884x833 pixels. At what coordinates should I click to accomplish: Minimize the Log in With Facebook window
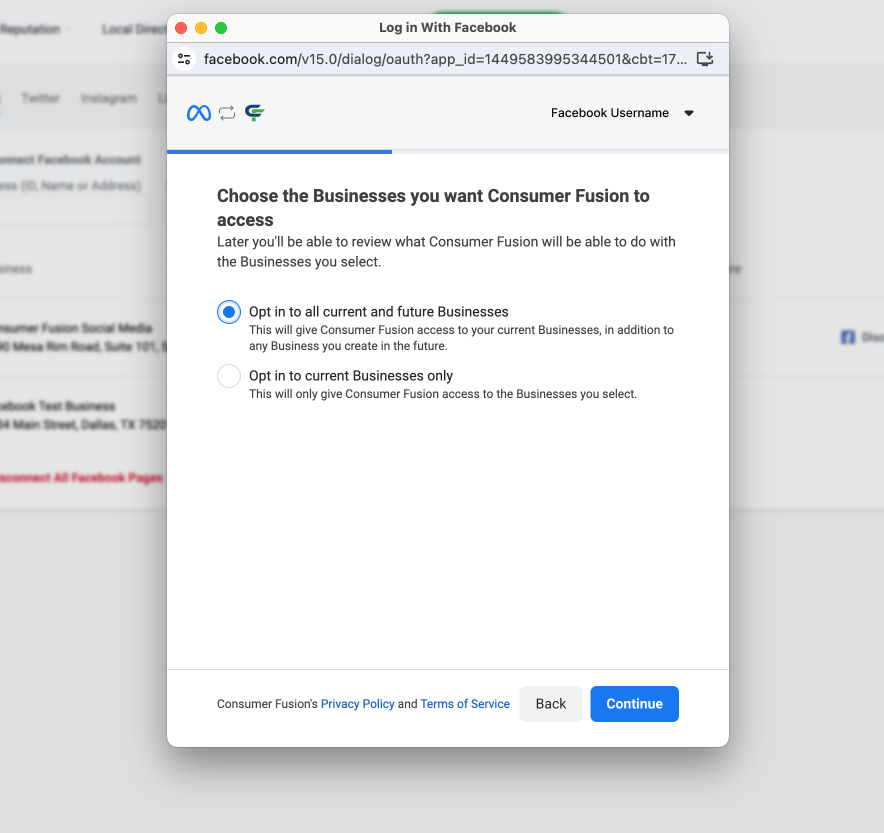[201, 28]
